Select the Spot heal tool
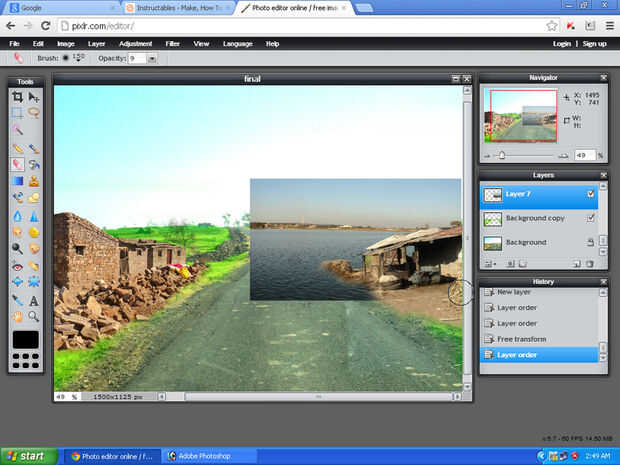The width and height of the screenshot is (620, 465). pyautogui.click(x=34, y=267)
